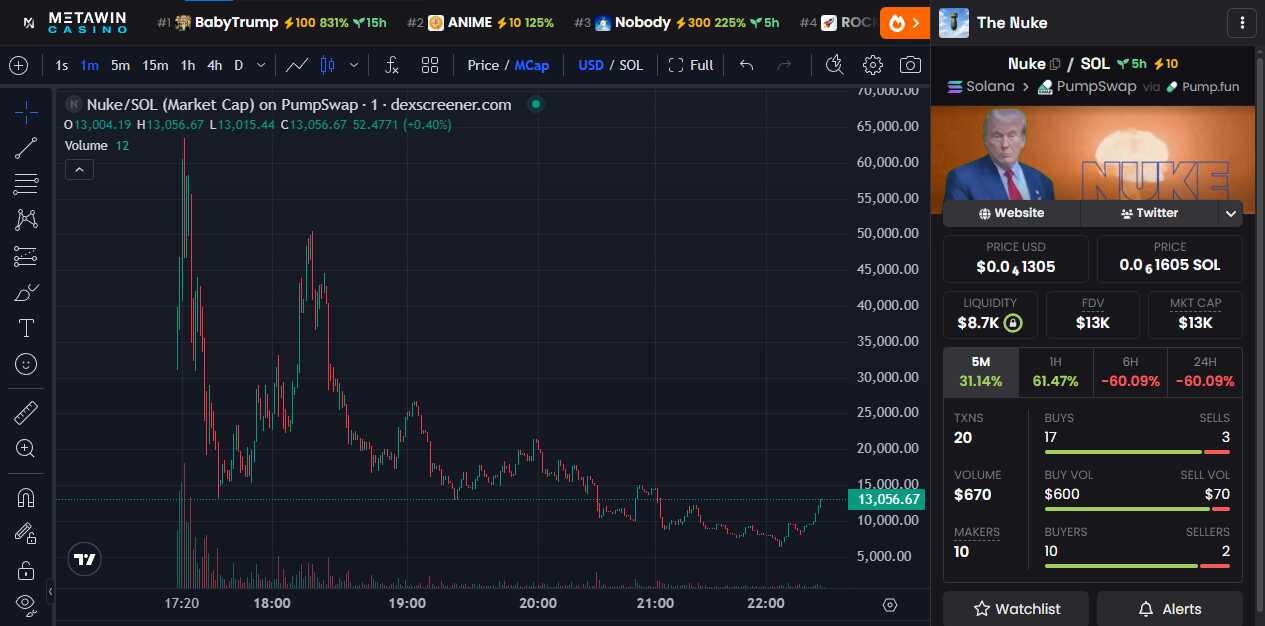1265x626 pixels.
Task: Open the emoji icons tool
Action: 26,364
